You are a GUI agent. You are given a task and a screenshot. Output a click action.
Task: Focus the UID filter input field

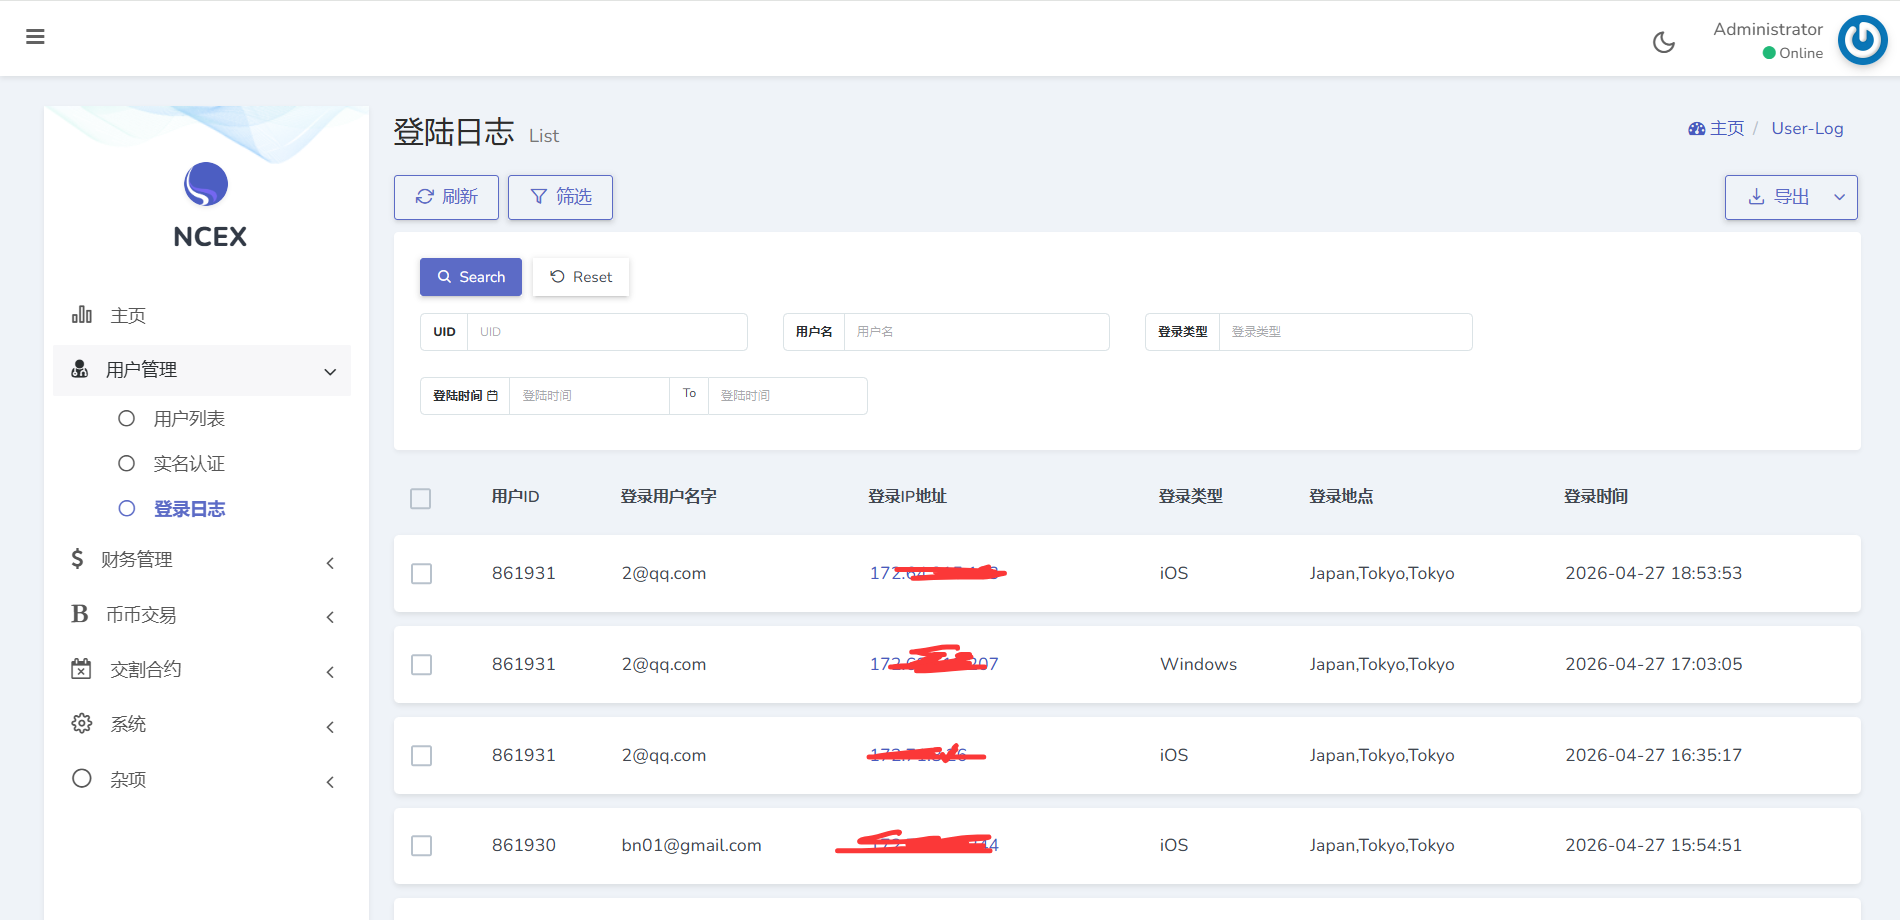[x=607, y=332]
